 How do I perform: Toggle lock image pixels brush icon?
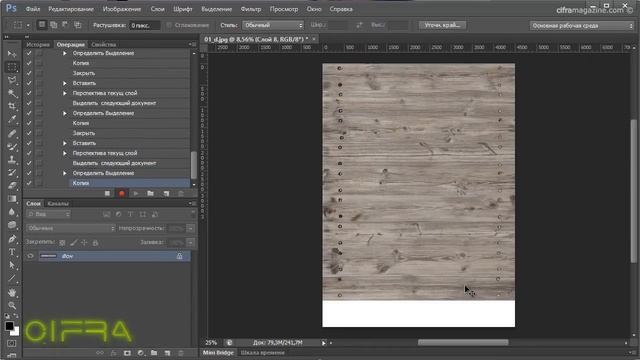point(73,242)
